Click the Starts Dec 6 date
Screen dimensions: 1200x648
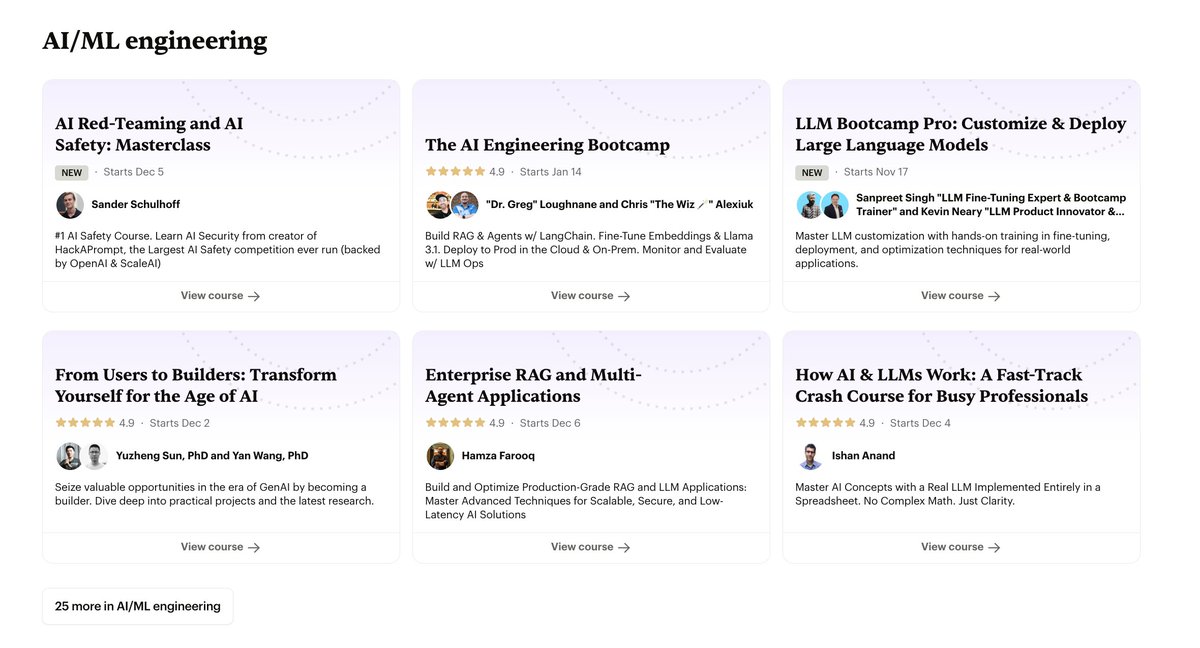(550, 423)
